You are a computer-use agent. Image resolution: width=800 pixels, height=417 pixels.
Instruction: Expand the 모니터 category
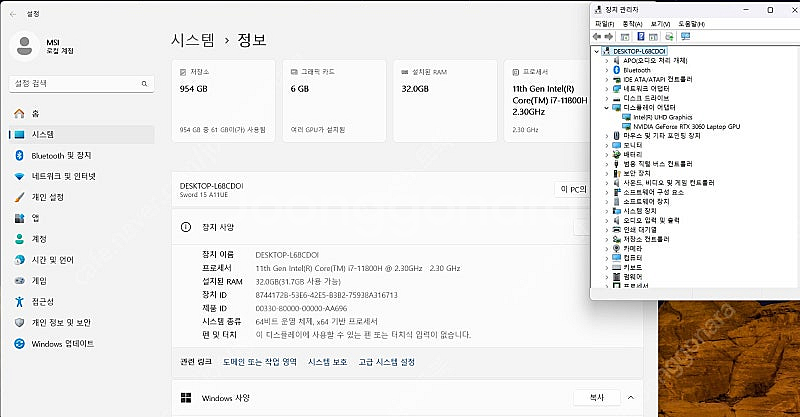tap(606, 145)
